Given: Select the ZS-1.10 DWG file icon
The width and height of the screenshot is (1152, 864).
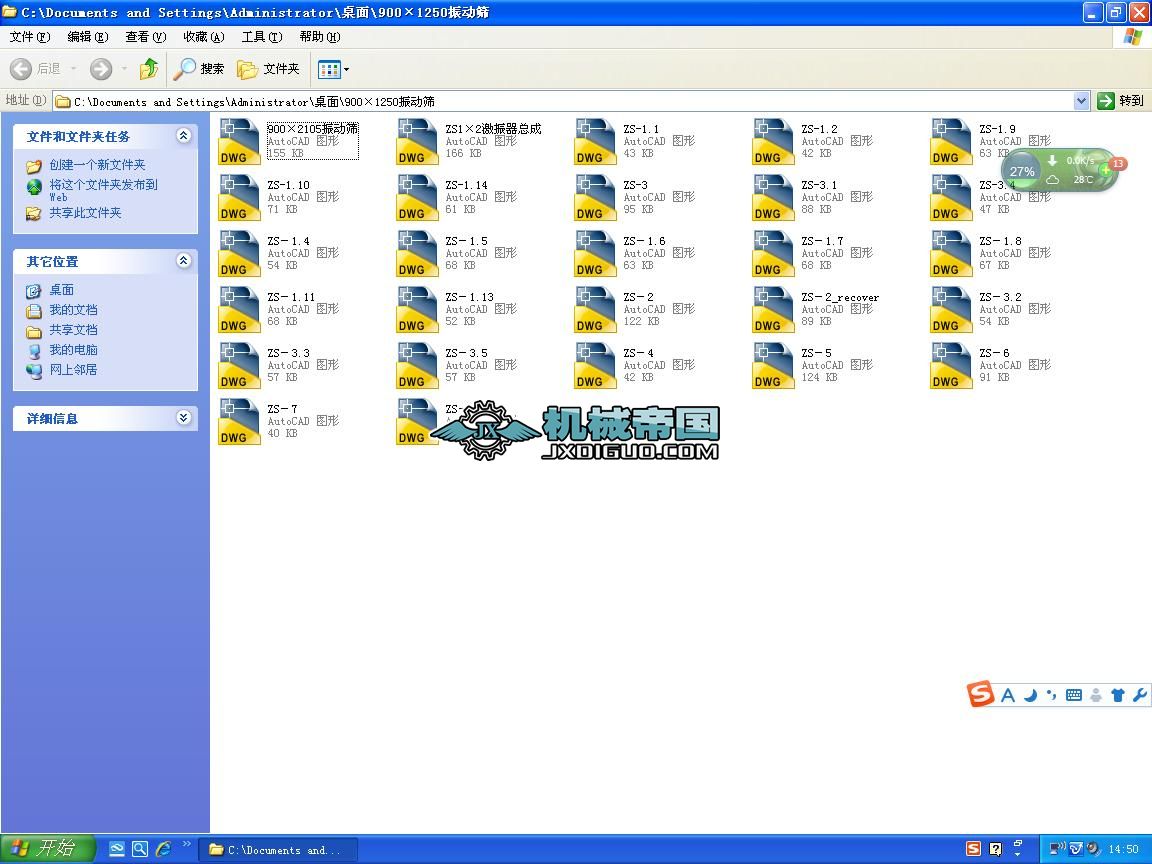Looking at the screenshot, I should point(240,198).
